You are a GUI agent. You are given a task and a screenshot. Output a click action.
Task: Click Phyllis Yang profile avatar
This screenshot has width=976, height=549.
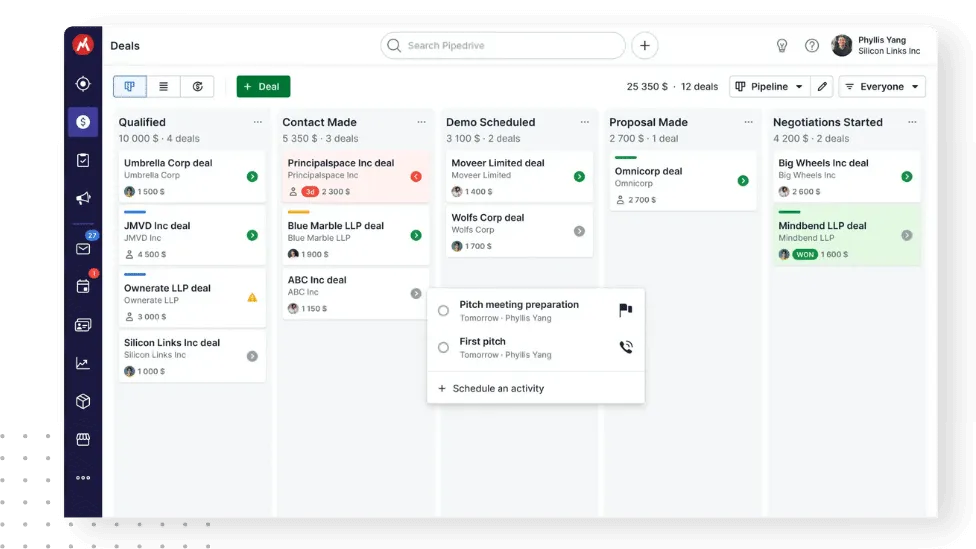pos(842,45)
